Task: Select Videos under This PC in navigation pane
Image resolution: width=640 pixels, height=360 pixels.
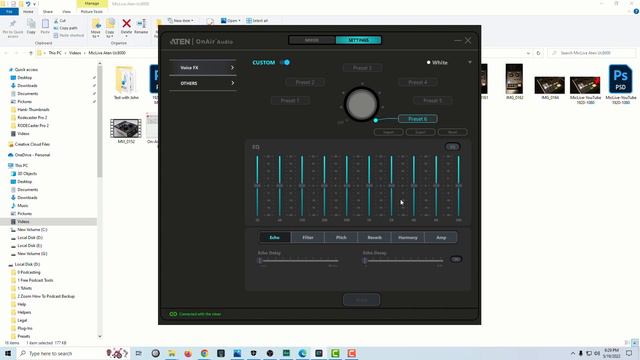Action: point(23,222)
